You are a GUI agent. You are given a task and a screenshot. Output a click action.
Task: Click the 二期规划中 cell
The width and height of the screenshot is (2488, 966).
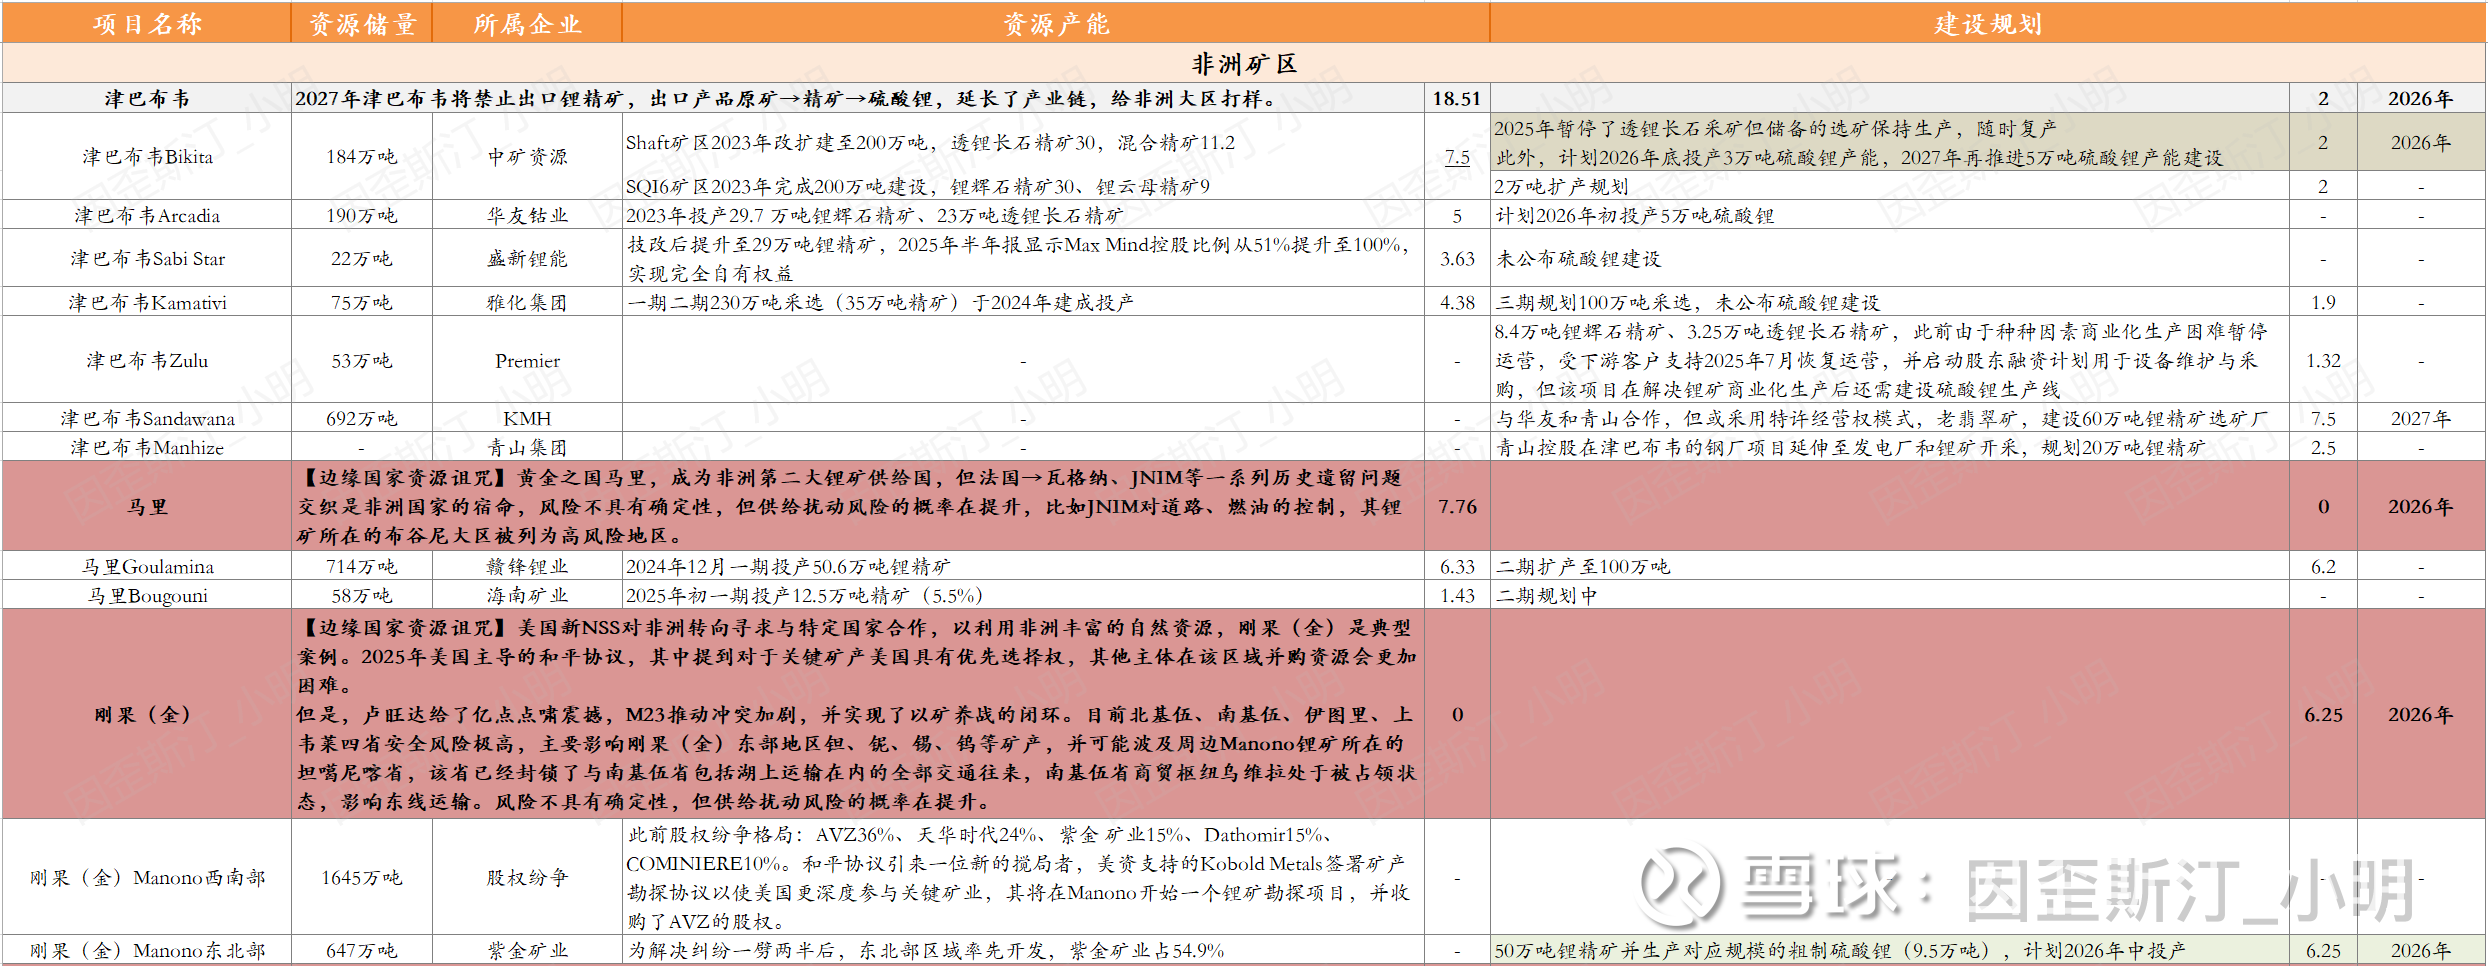[1890, 595]
